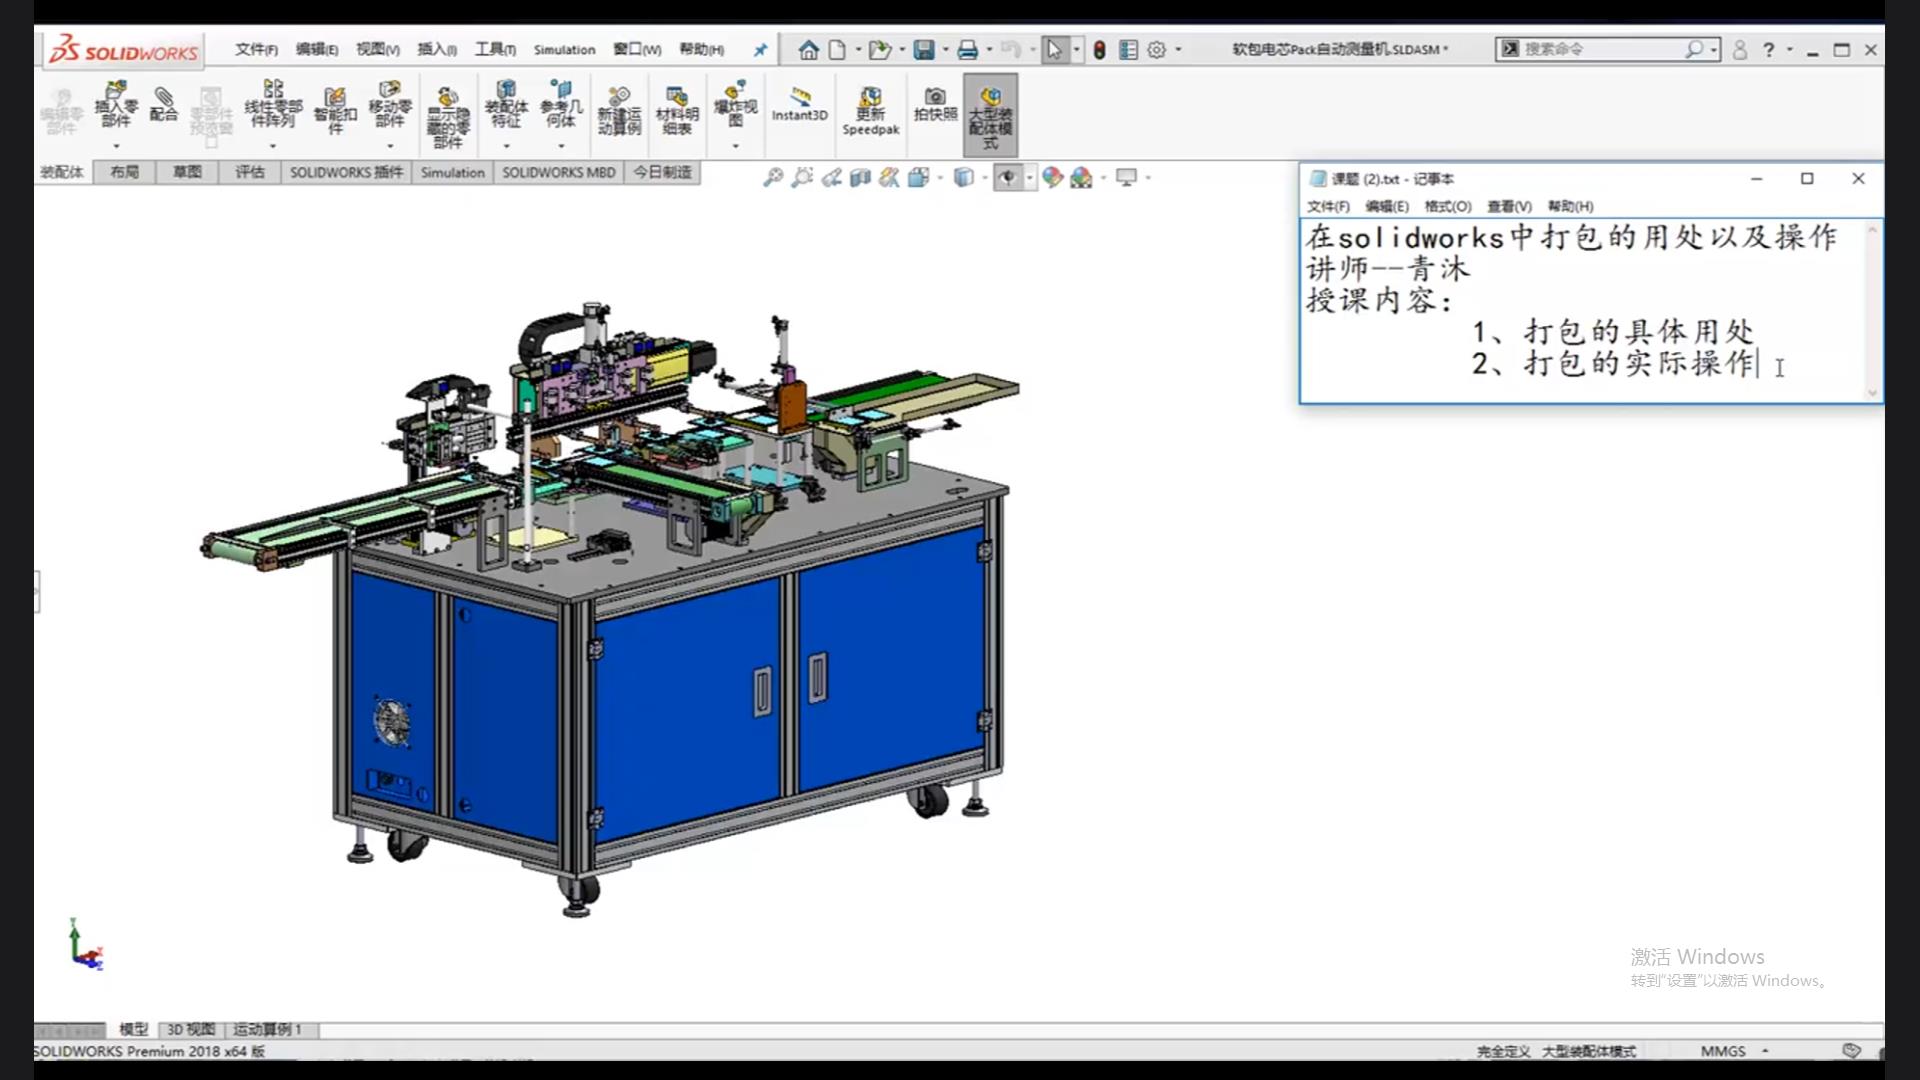Expand the Insert Components dropdown arrow
Image resolution: width=1920 pixels, height=1080 pixels.
coord(116,146)
